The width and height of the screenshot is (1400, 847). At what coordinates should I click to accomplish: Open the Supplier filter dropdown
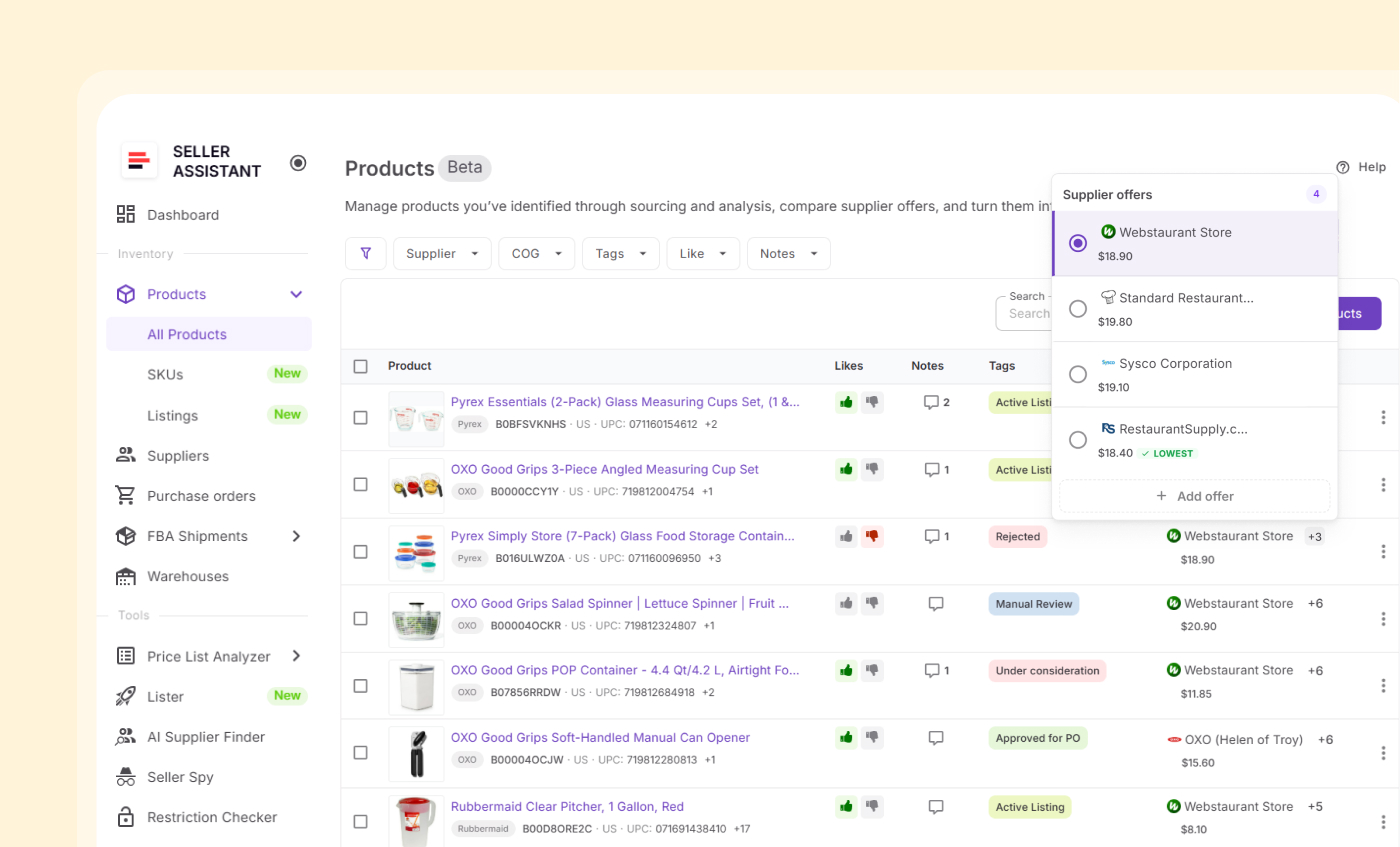point(442,254)
